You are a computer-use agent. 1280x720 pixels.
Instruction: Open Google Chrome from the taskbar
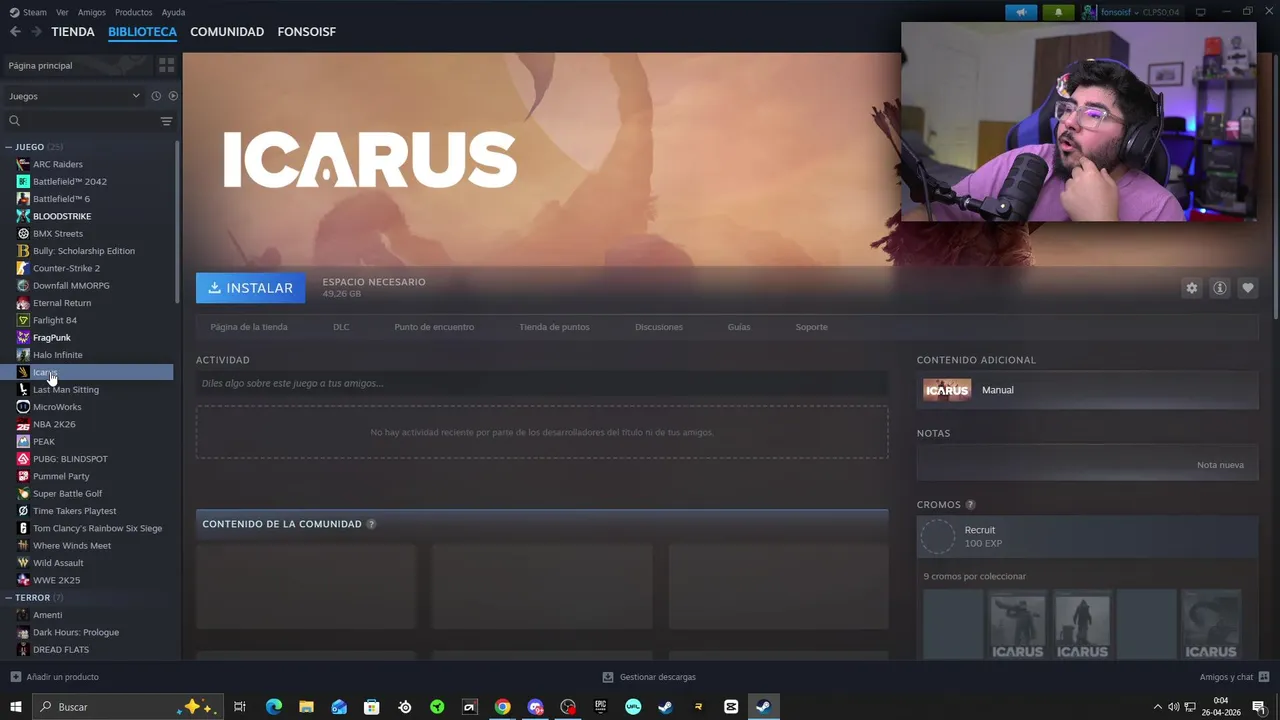pyautogui.click(x=502, y=707)
